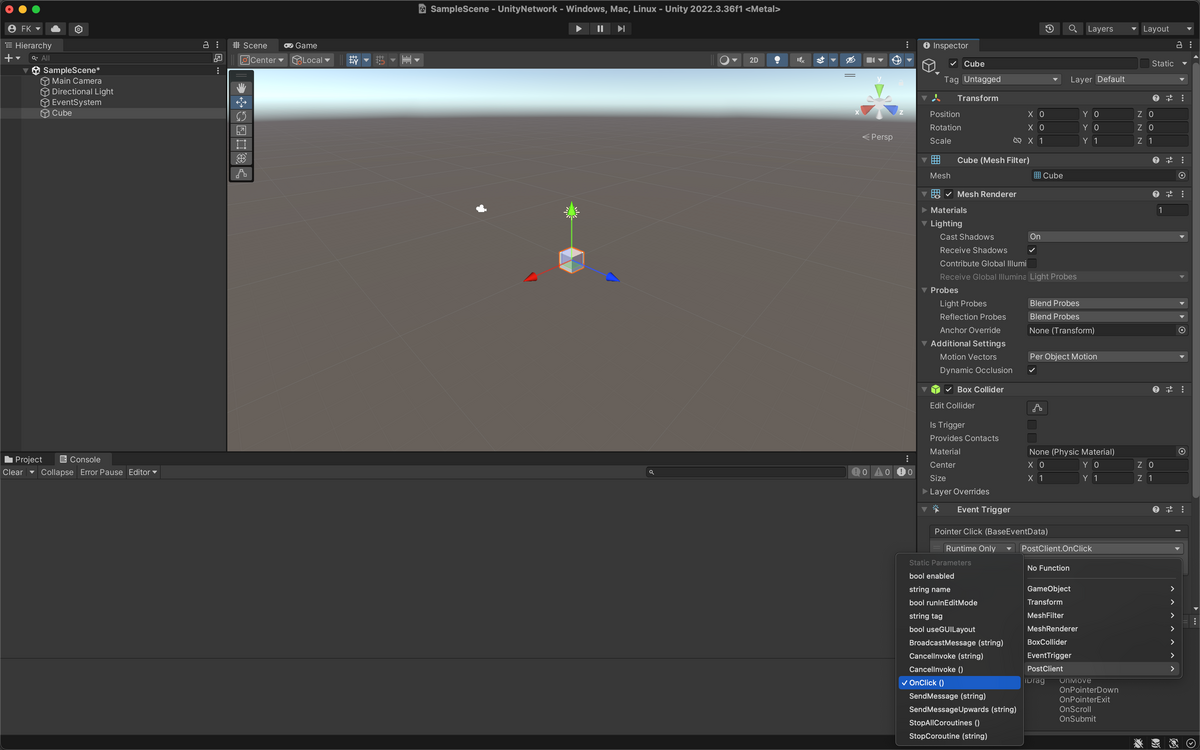Toggle 2D view mode

(755, 60)
